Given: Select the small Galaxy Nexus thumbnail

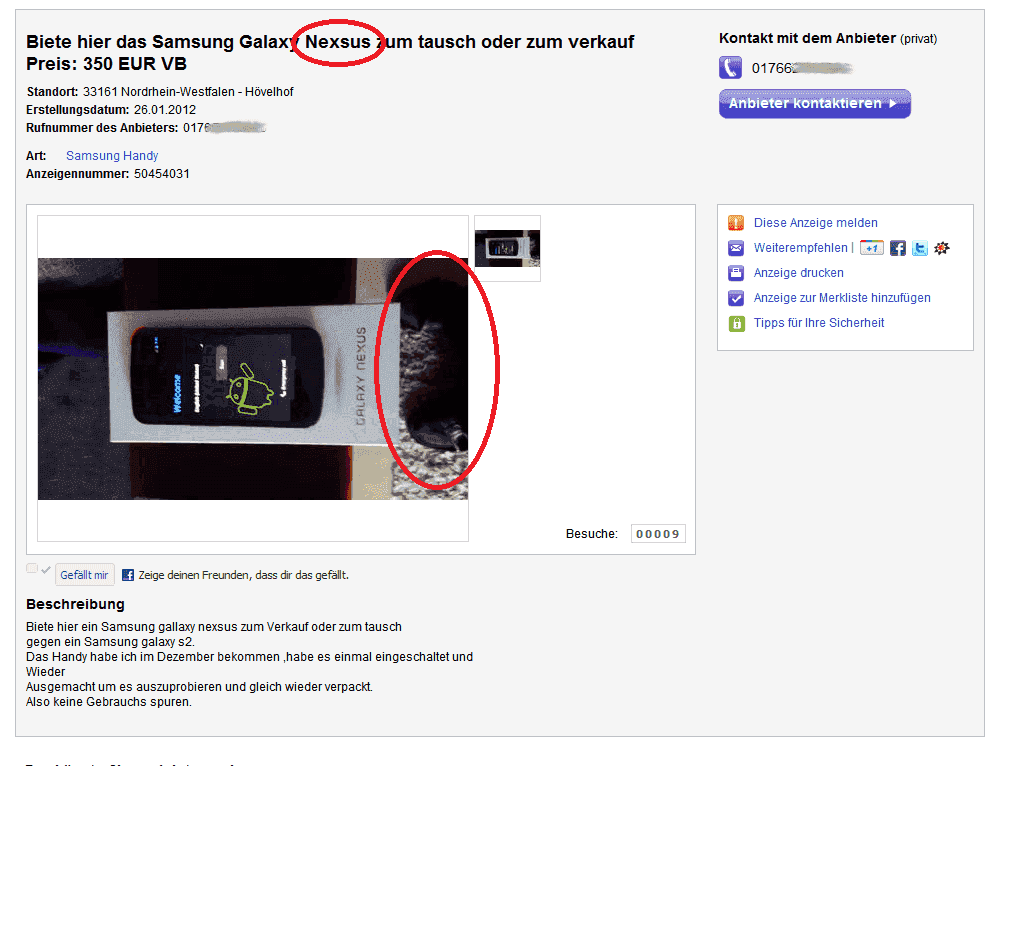Looking at the screenshot, I should point(507,248).
